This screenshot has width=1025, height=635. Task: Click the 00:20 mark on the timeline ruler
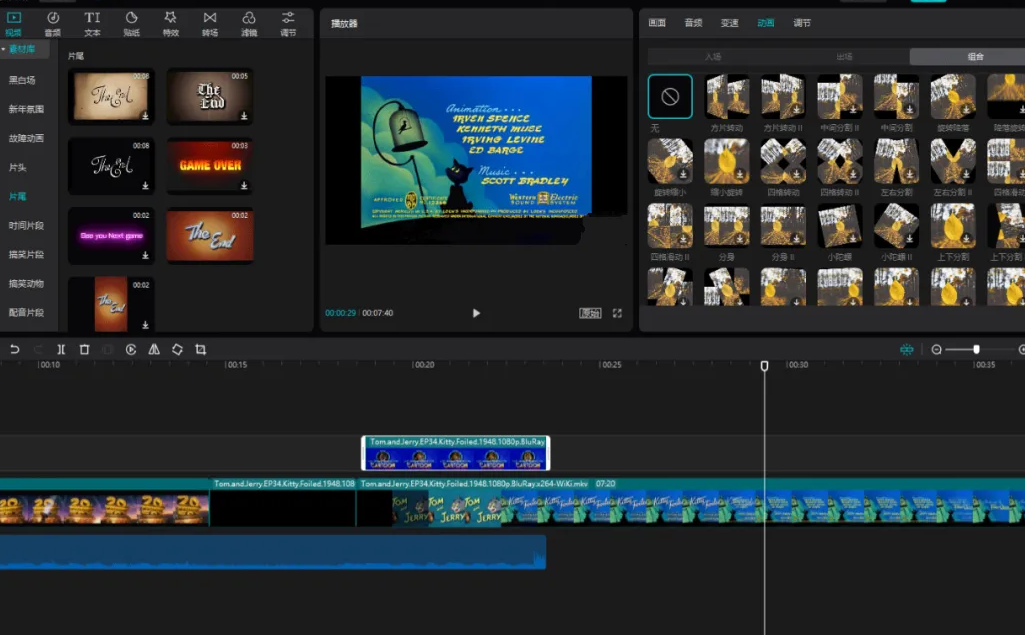424,365
